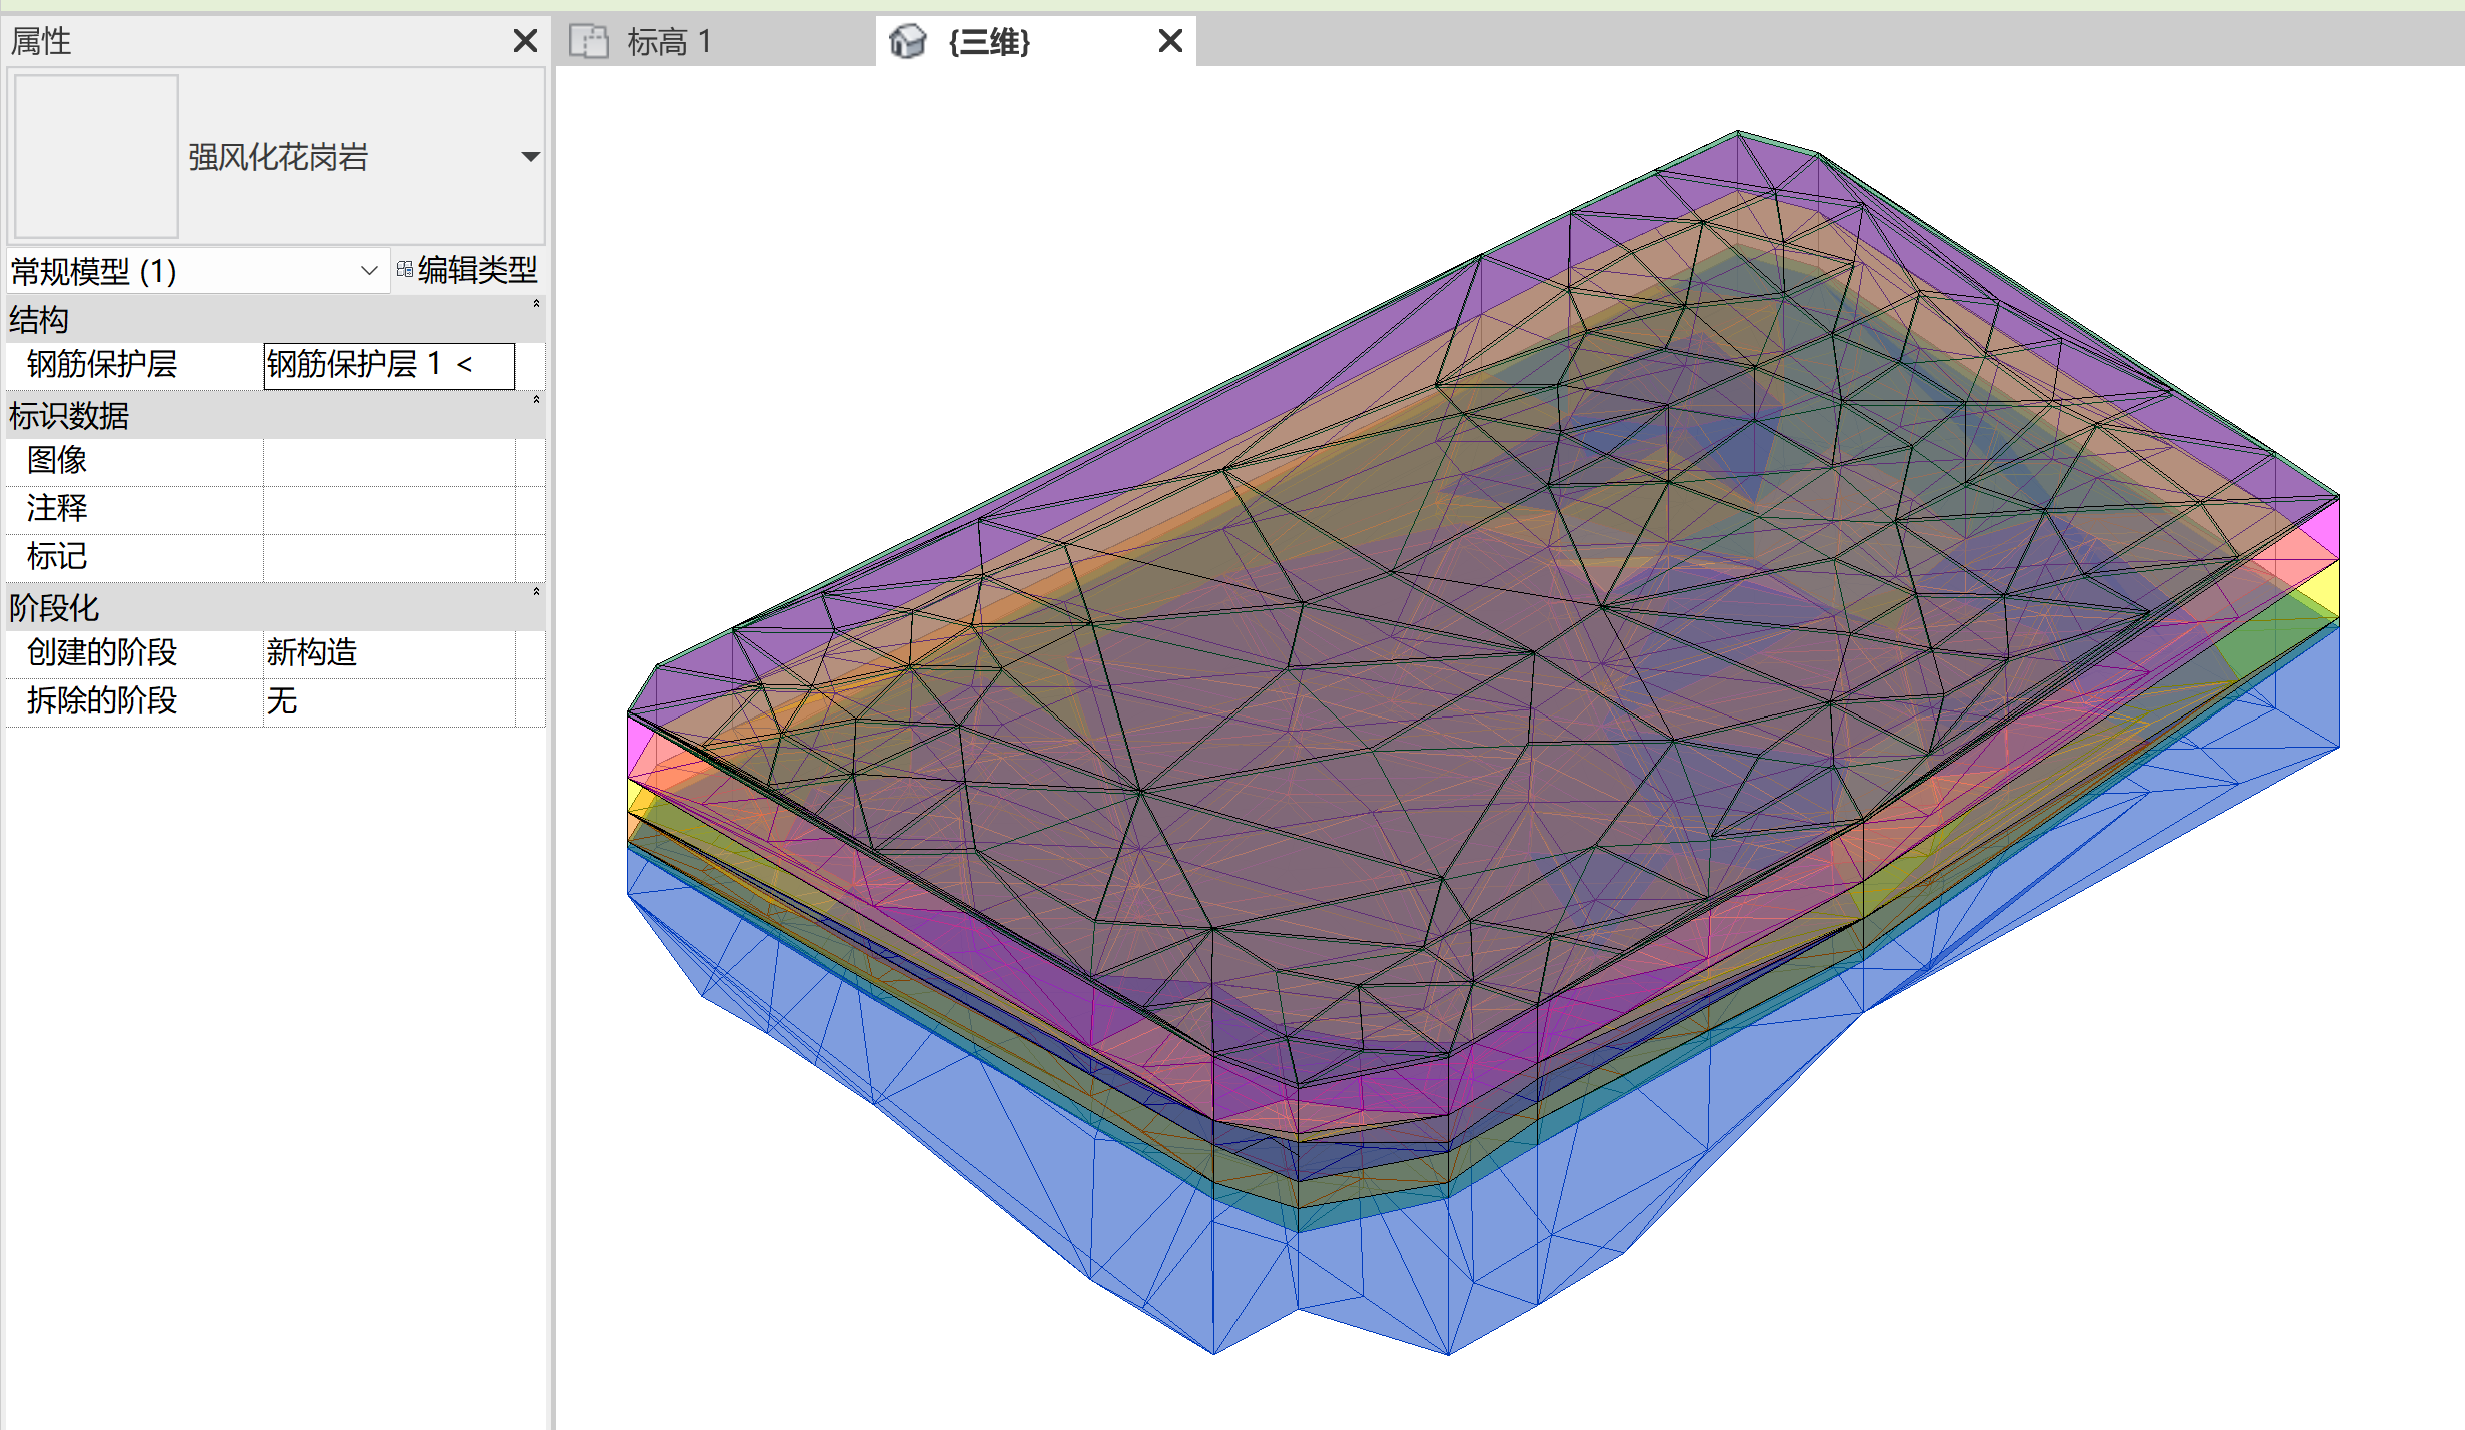Click the 标记 value field
2465x1430 pixels.
[388, 557]
